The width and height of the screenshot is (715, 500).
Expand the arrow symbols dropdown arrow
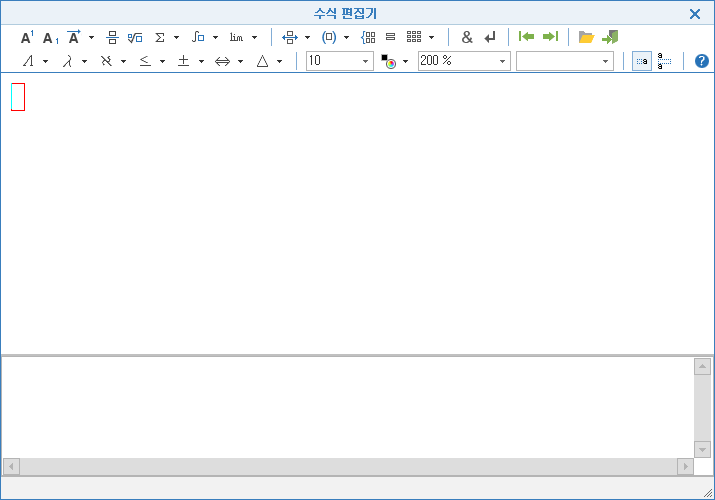pos(240,61)
